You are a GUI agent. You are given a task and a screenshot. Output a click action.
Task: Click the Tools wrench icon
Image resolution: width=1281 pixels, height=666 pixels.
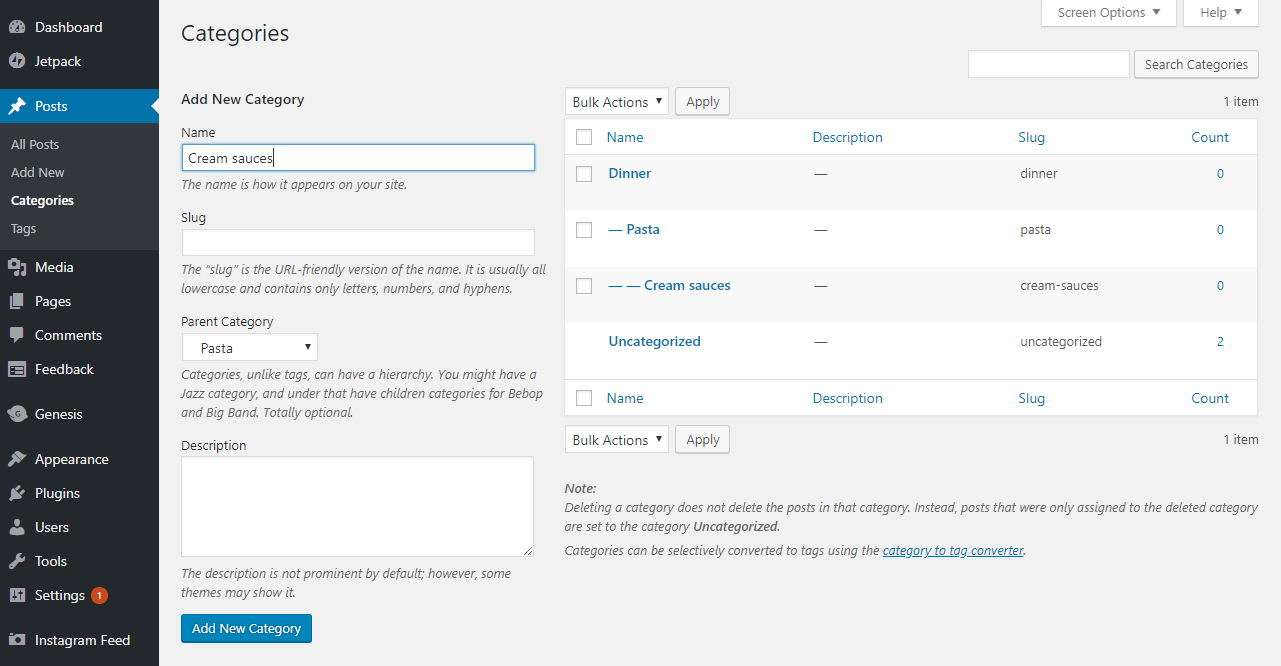pyautogui.click(x=17, y=561)
